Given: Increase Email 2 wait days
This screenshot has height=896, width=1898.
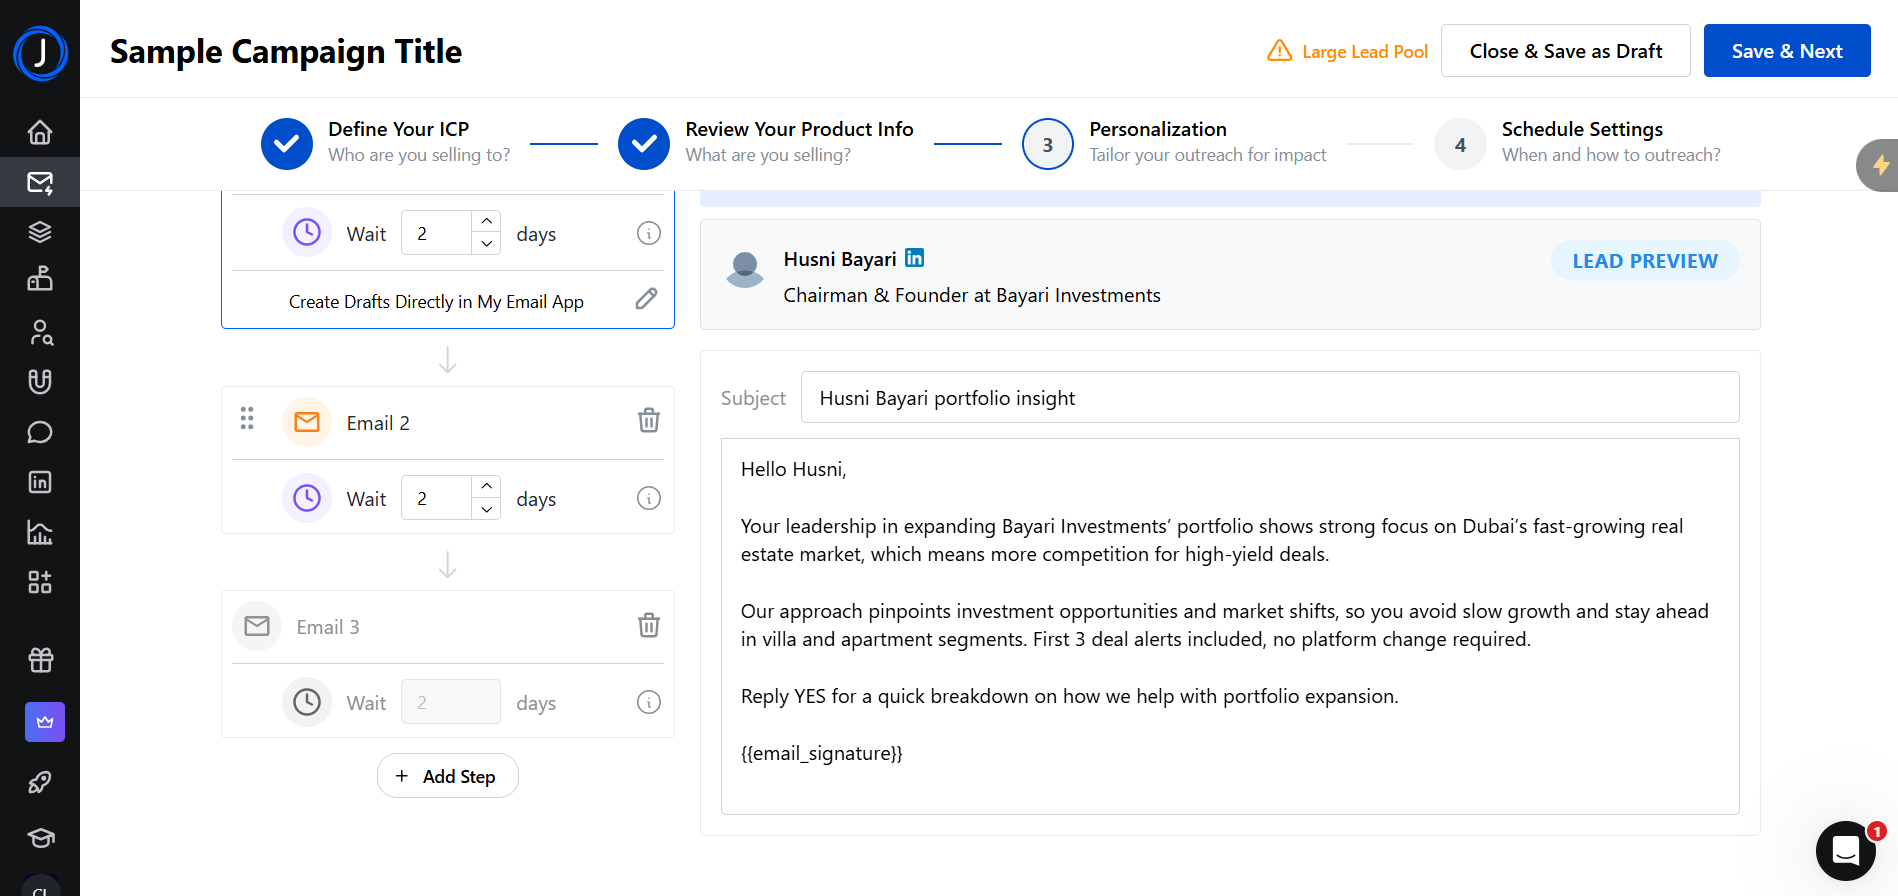Looking at the screenshot, I should [486, 486].
